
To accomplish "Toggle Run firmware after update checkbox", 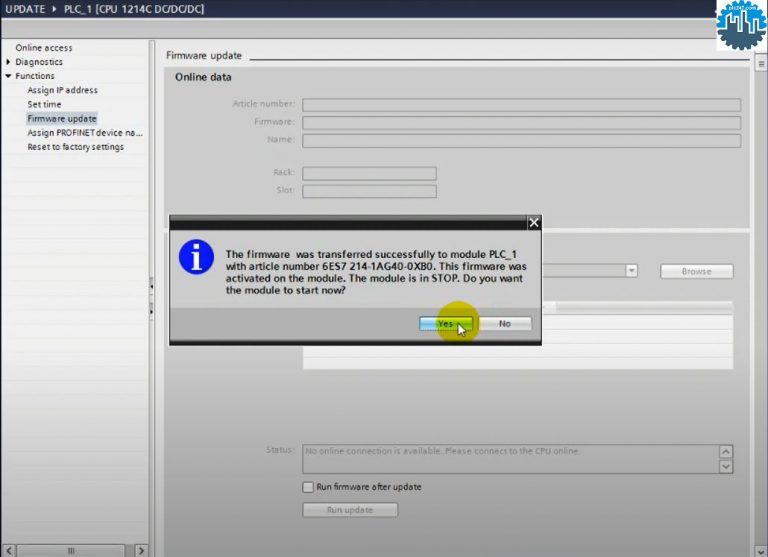I will [308, 487].
